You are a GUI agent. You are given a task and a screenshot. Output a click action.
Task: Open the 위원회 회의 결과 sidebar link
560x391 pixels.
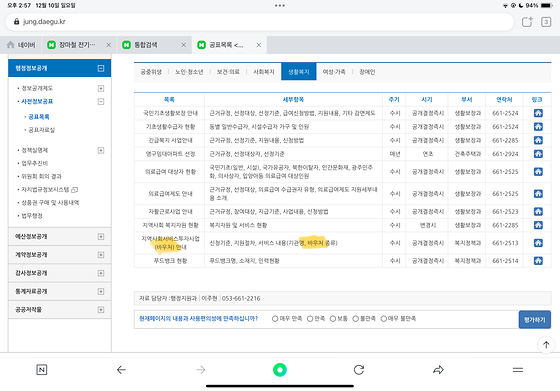click(41, 176)
